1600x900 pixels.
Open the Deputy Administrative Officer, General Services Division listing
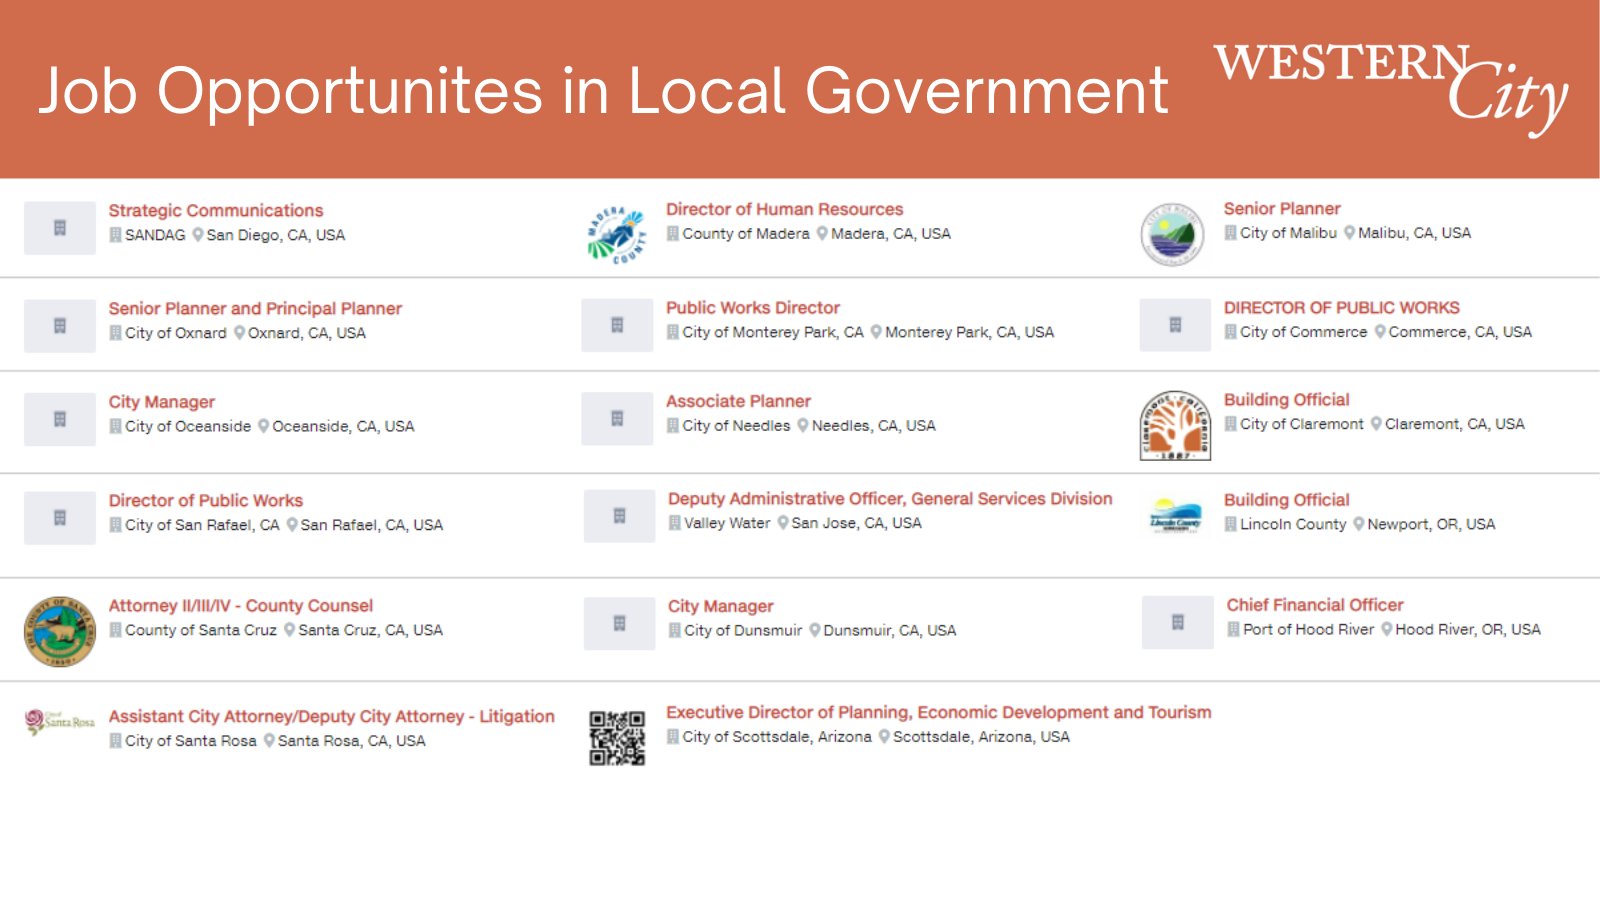[890, 498]
